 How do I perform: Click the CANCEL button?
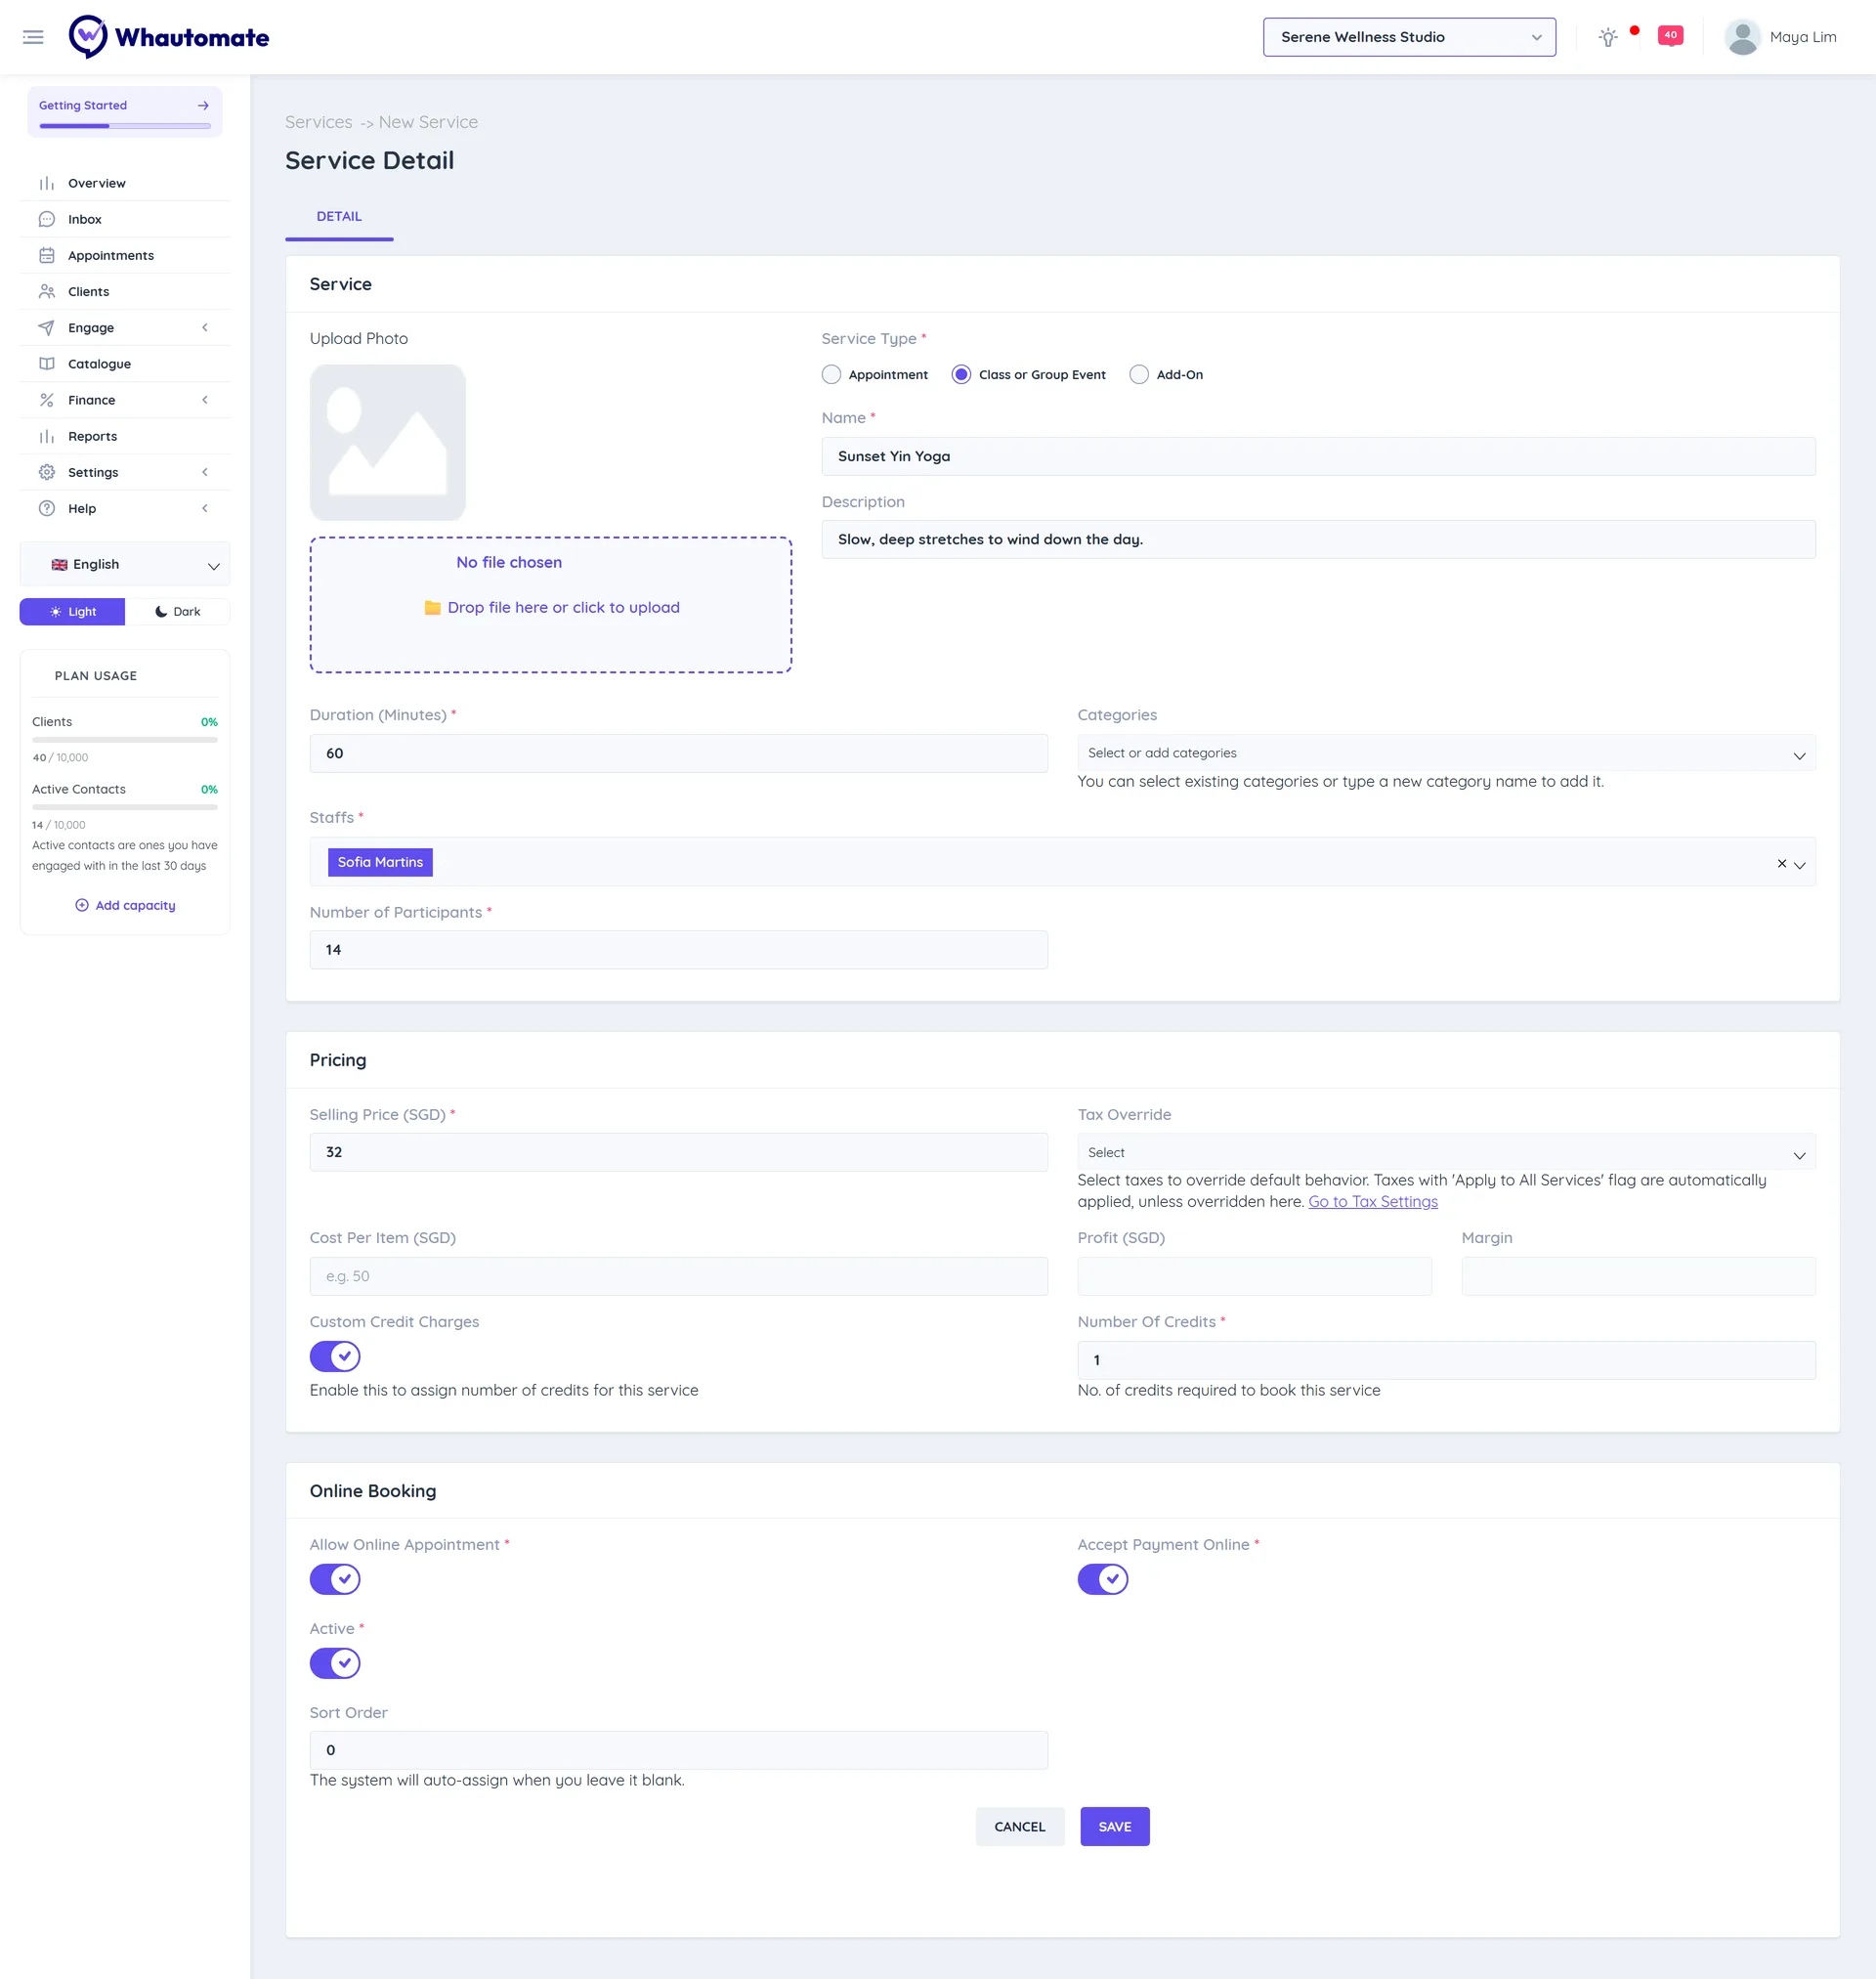coord(1020,1826)
